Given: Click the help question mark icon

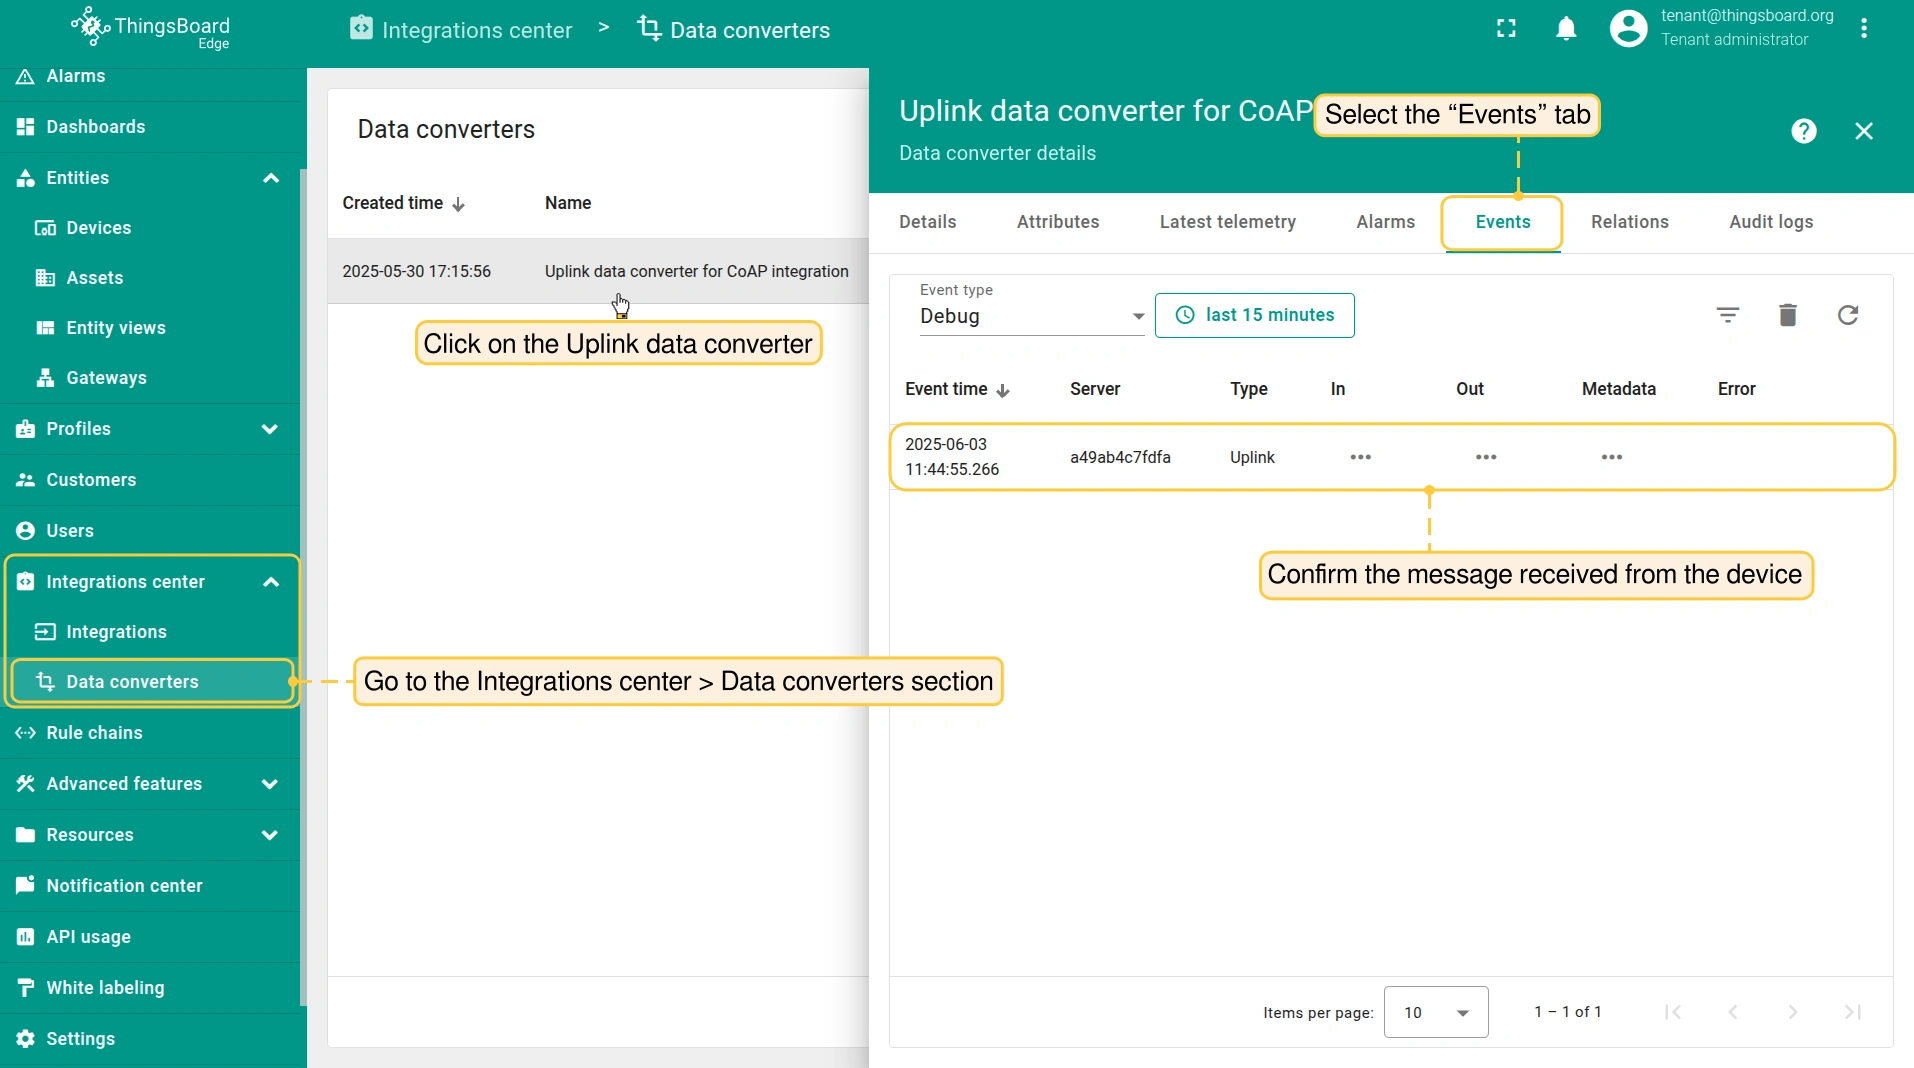Looking at the screenshot, I should coord(1803,131).
